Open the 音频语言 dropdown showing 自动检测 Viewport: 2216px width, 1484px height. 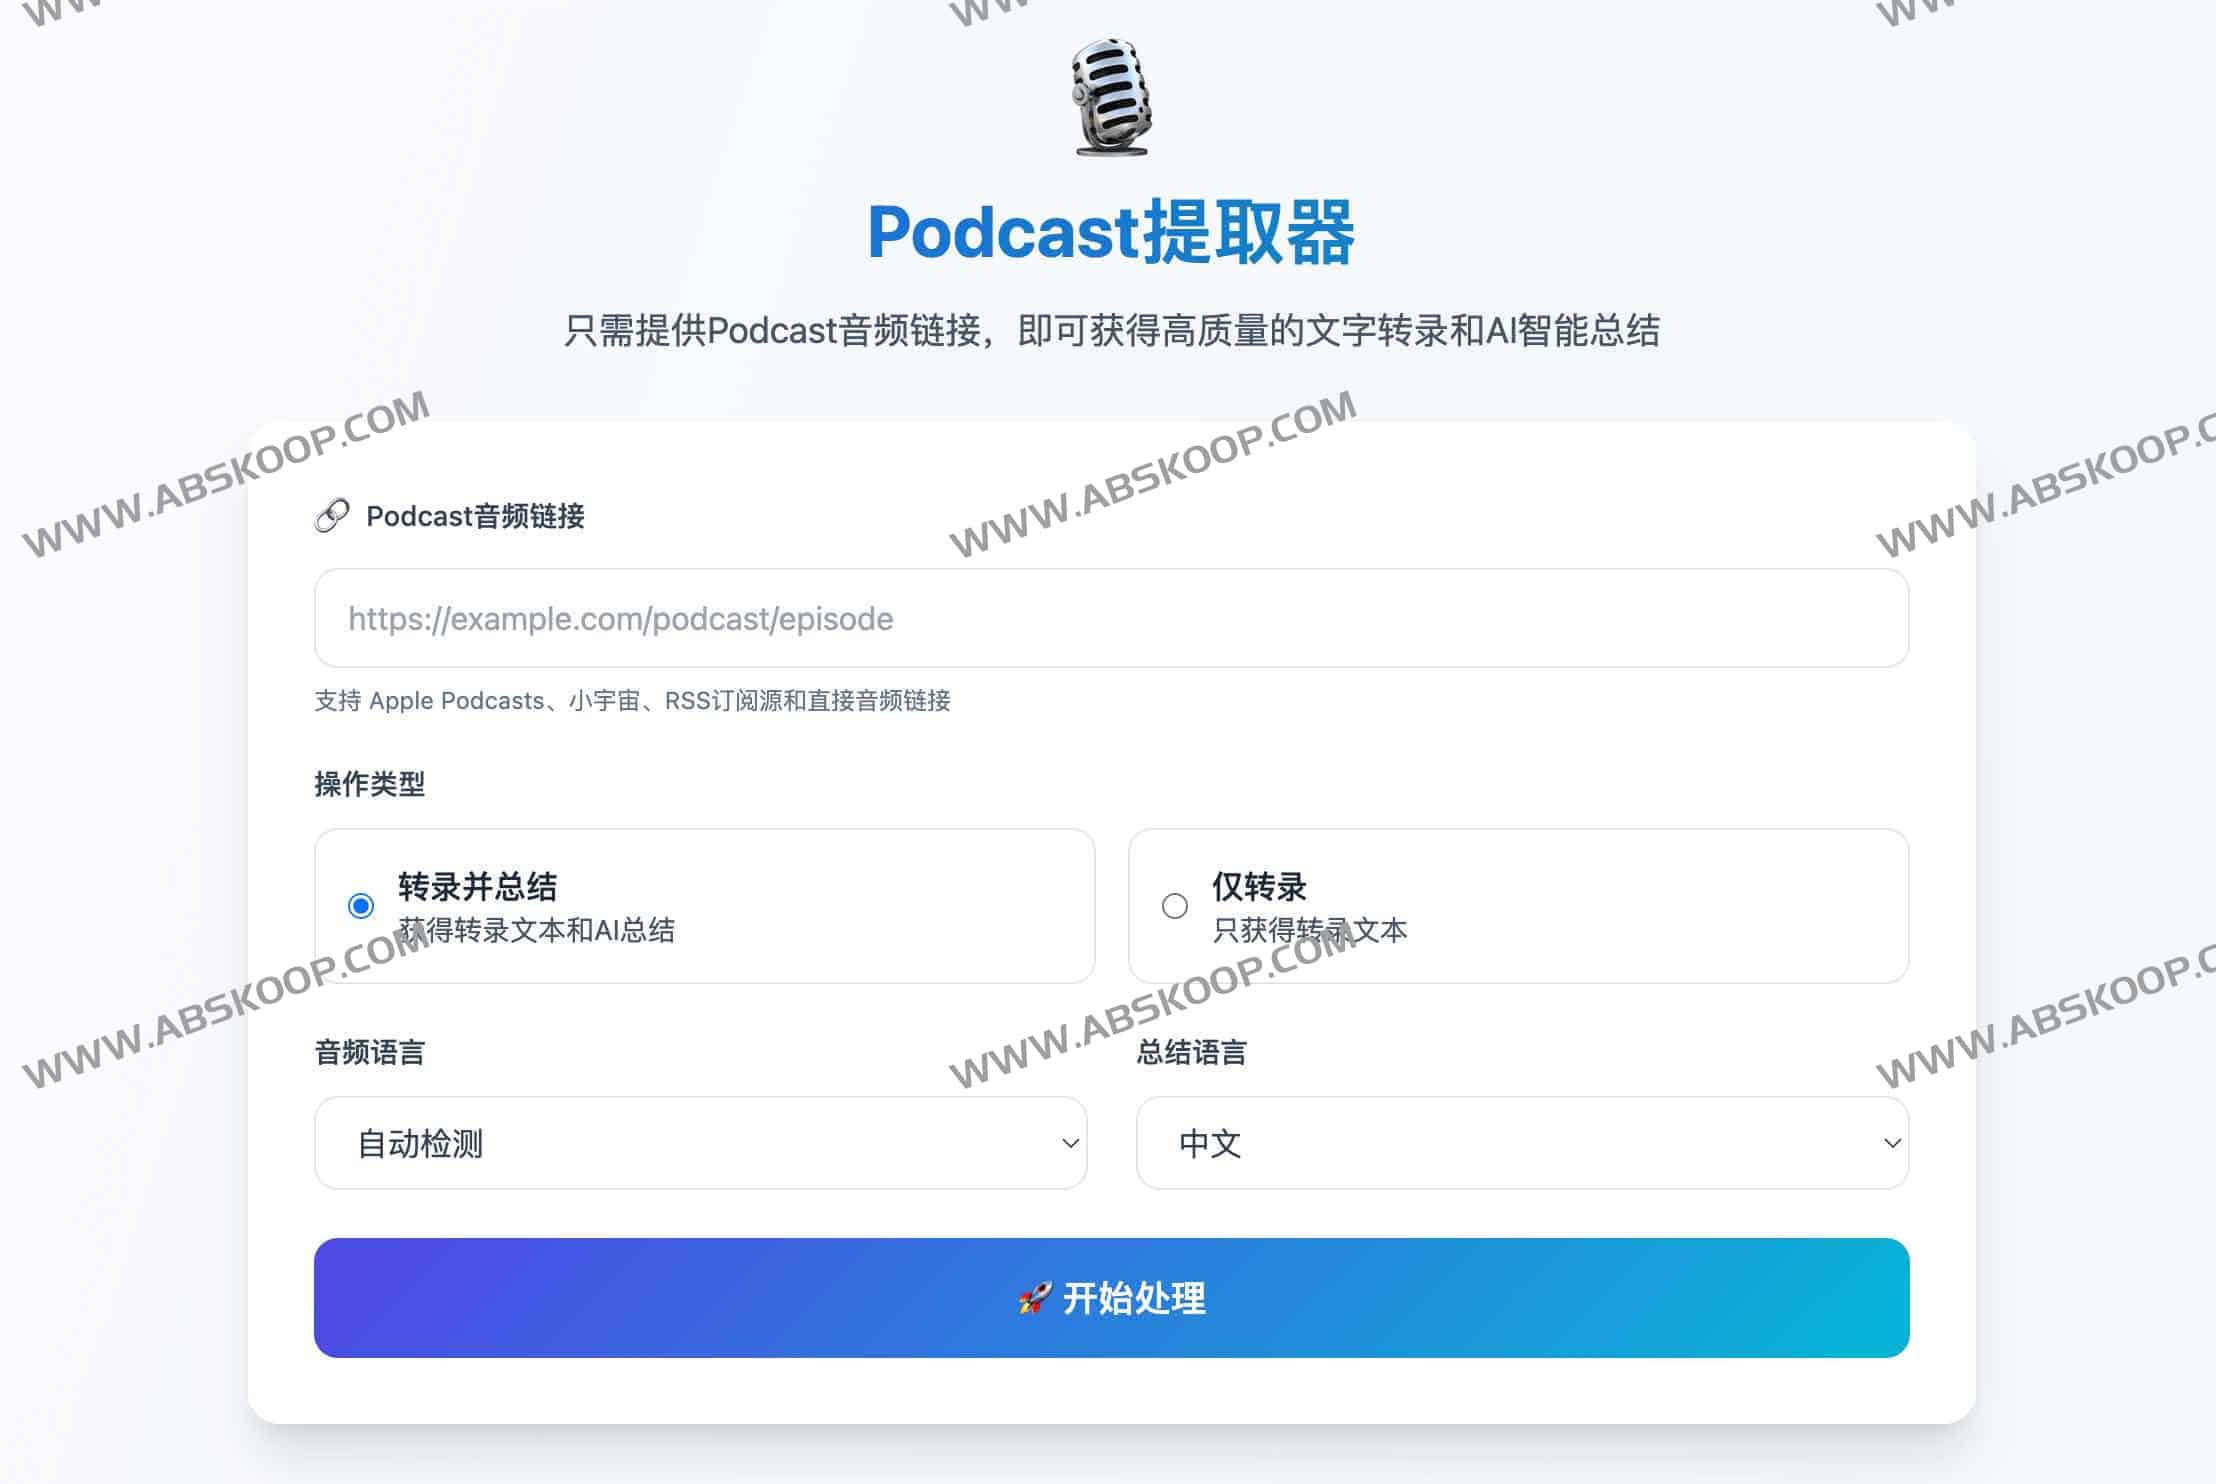point(700,1143)
